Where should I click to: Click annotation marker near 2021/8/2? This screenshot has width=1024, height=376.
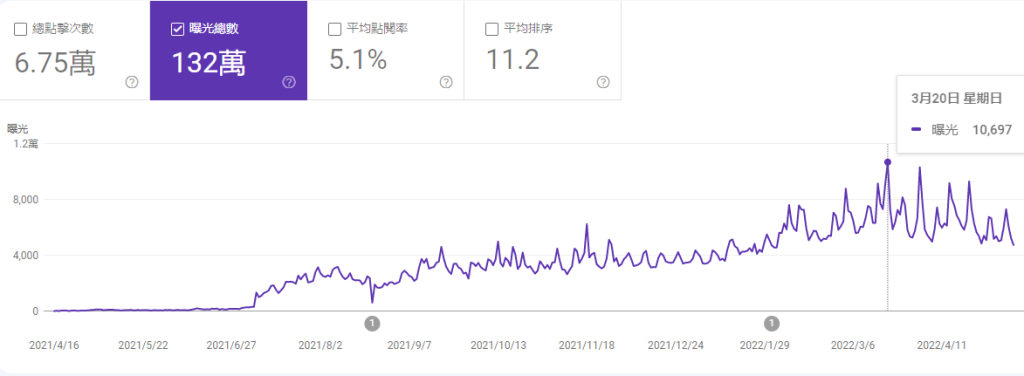click(x=372, y=323)
